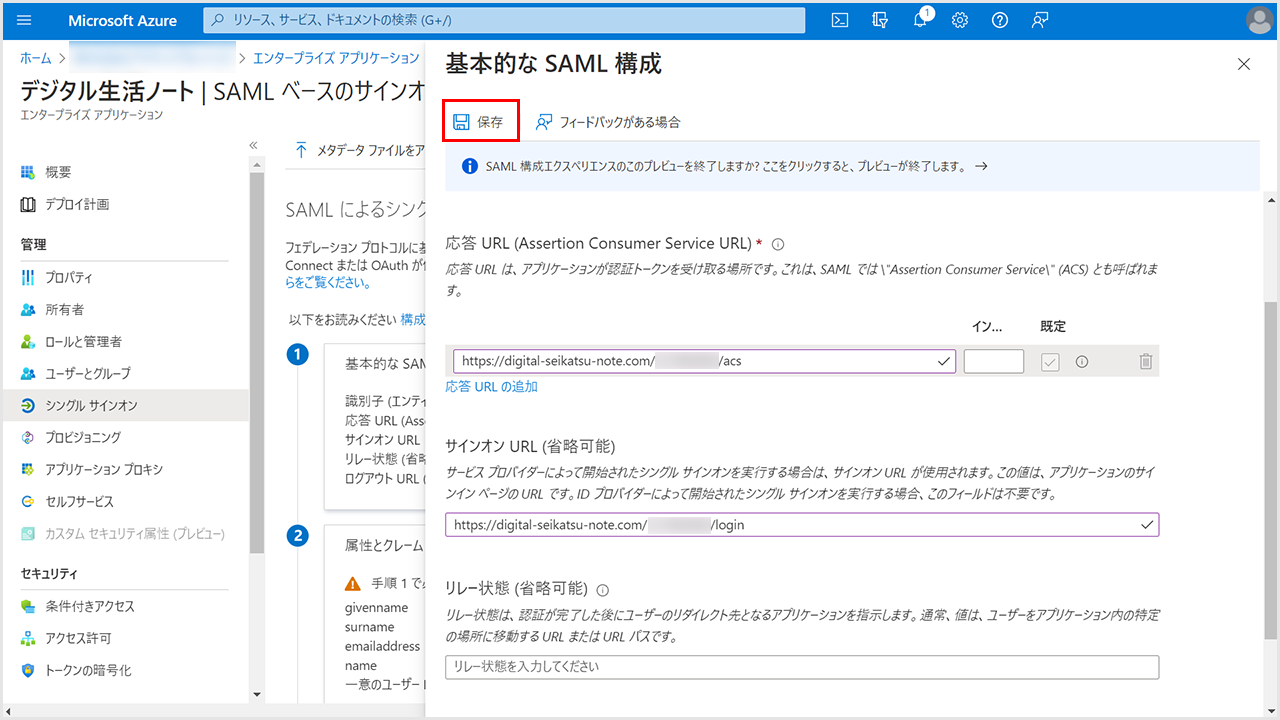Open the Azure portal hamburger menu

point(25,20)
